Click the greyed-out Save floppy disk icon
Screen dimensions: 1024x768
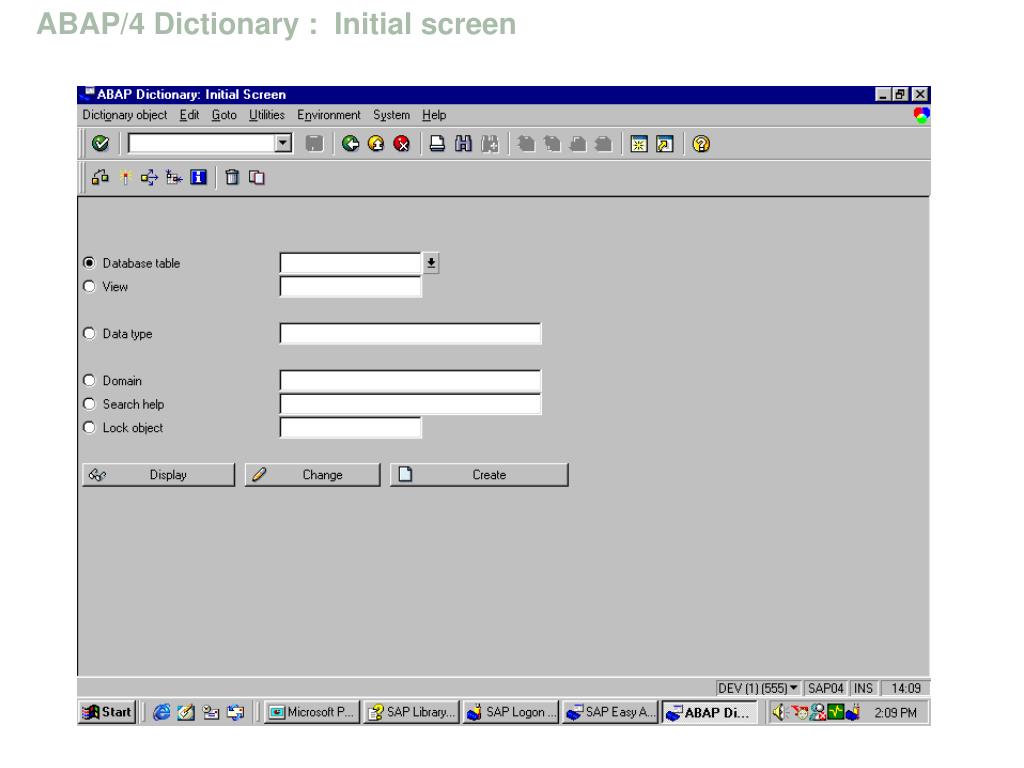(314, 143)
